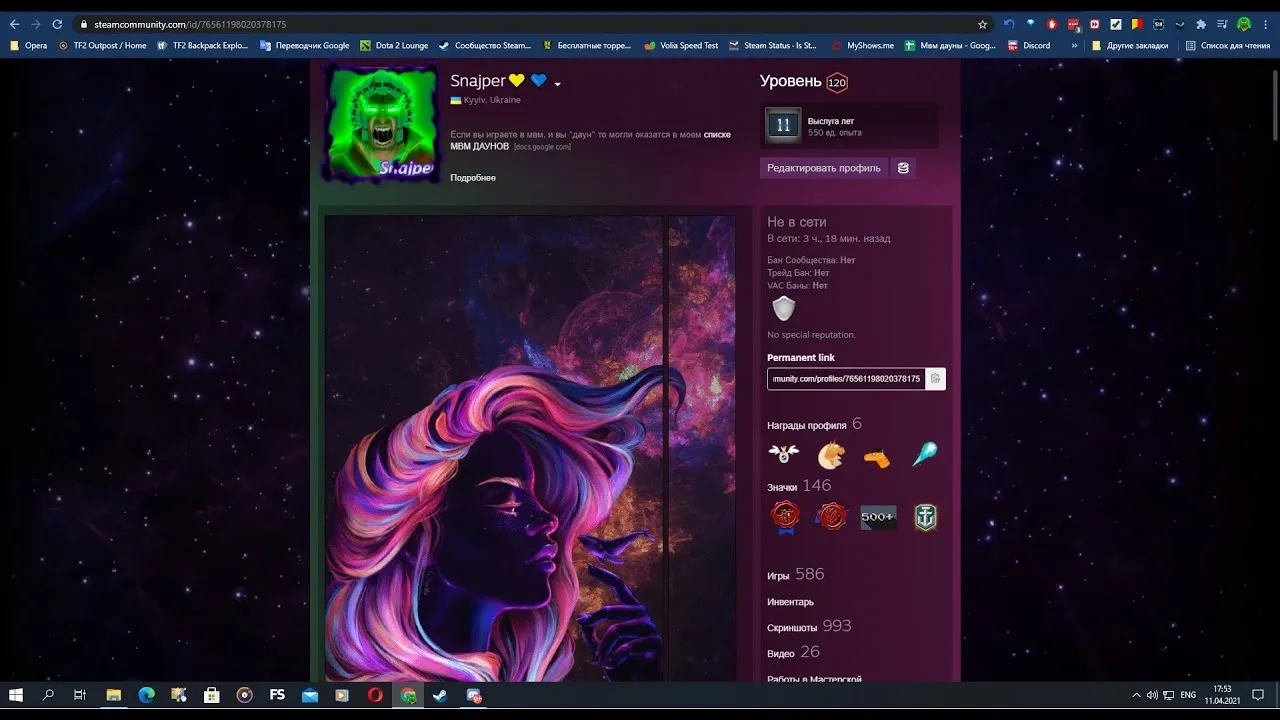Open File Explorer from the taskbar
Image resolution: width=1280 pixels, height=720 pixels.
[113, 695]
